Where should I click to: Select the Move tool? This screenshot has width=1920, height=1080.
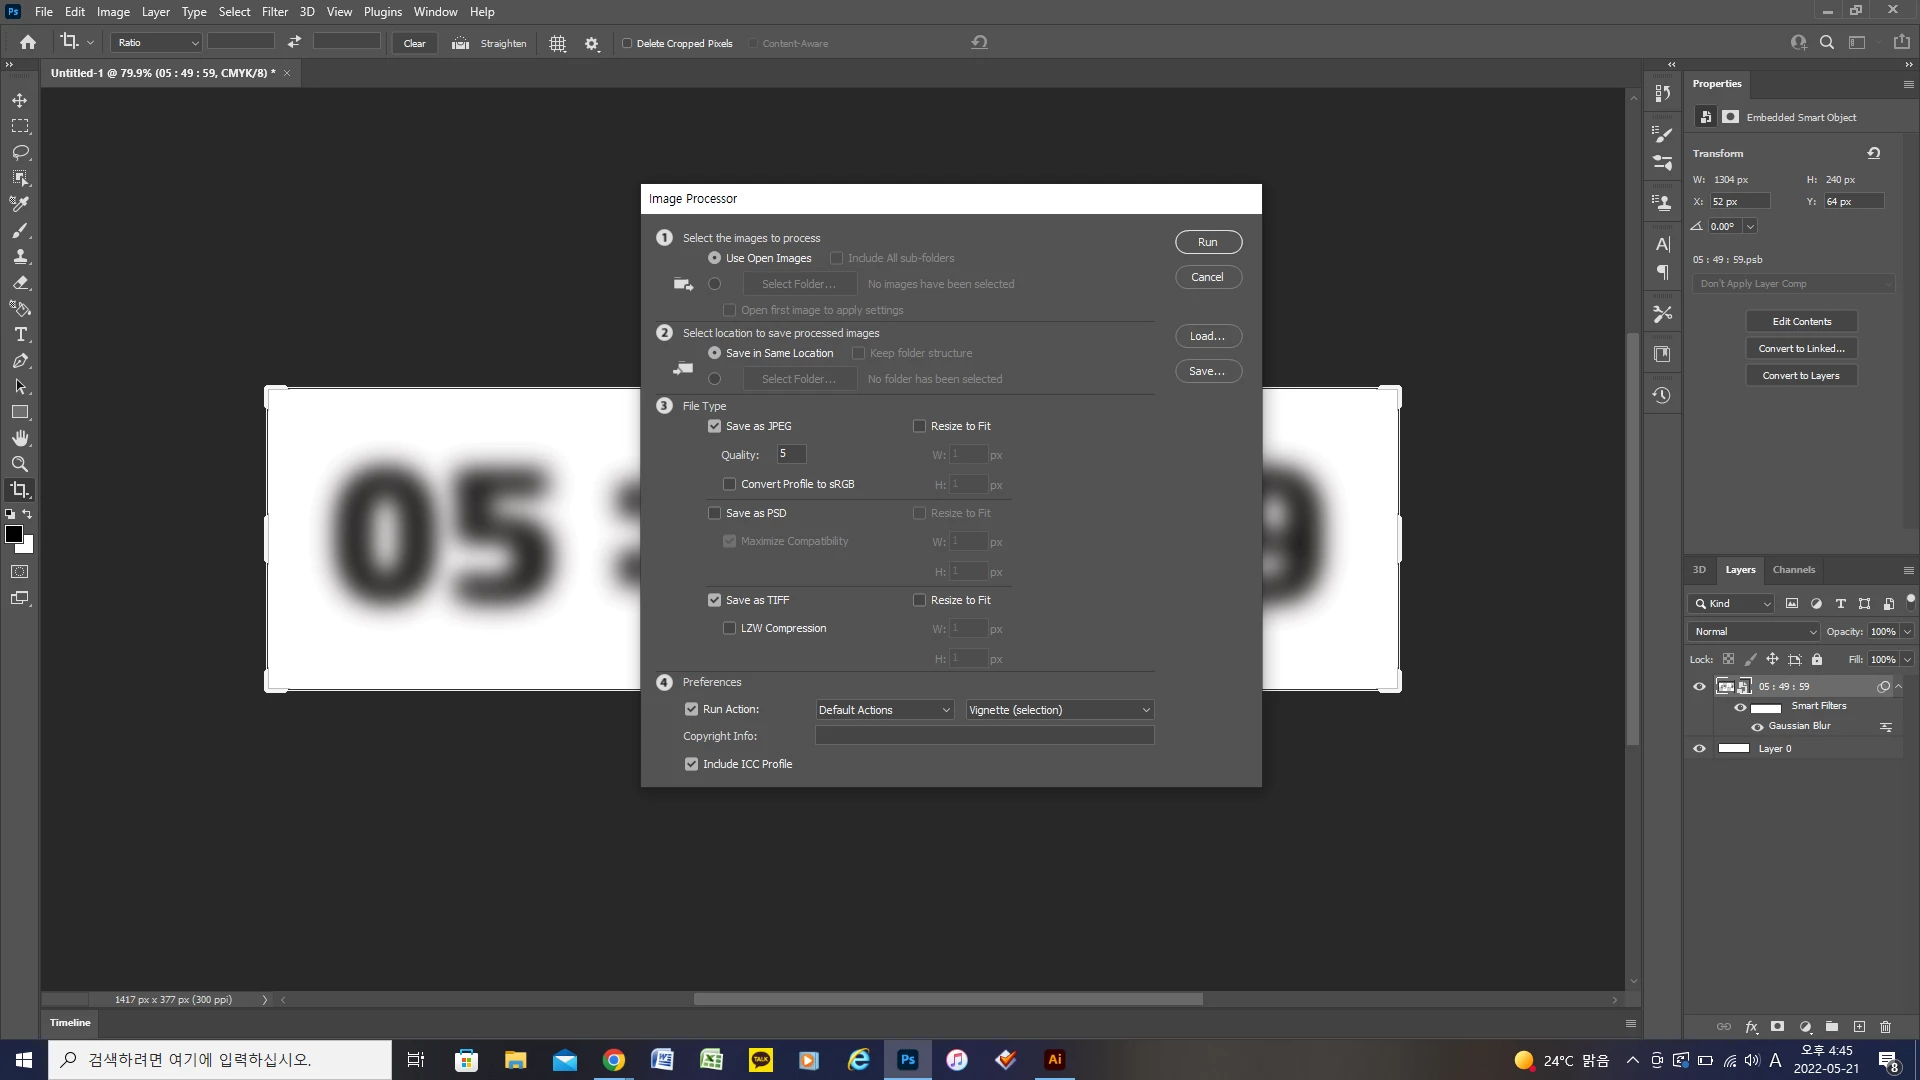click(20, 100)
